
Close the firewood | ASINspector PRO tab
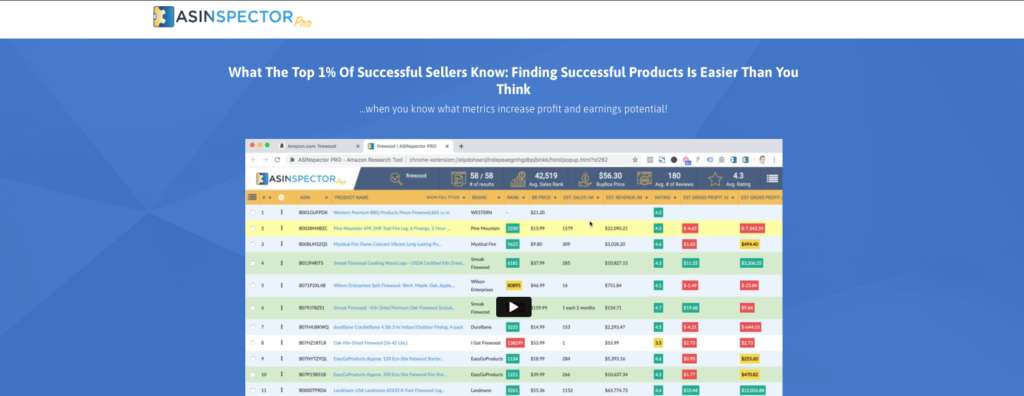pos(447,146)
